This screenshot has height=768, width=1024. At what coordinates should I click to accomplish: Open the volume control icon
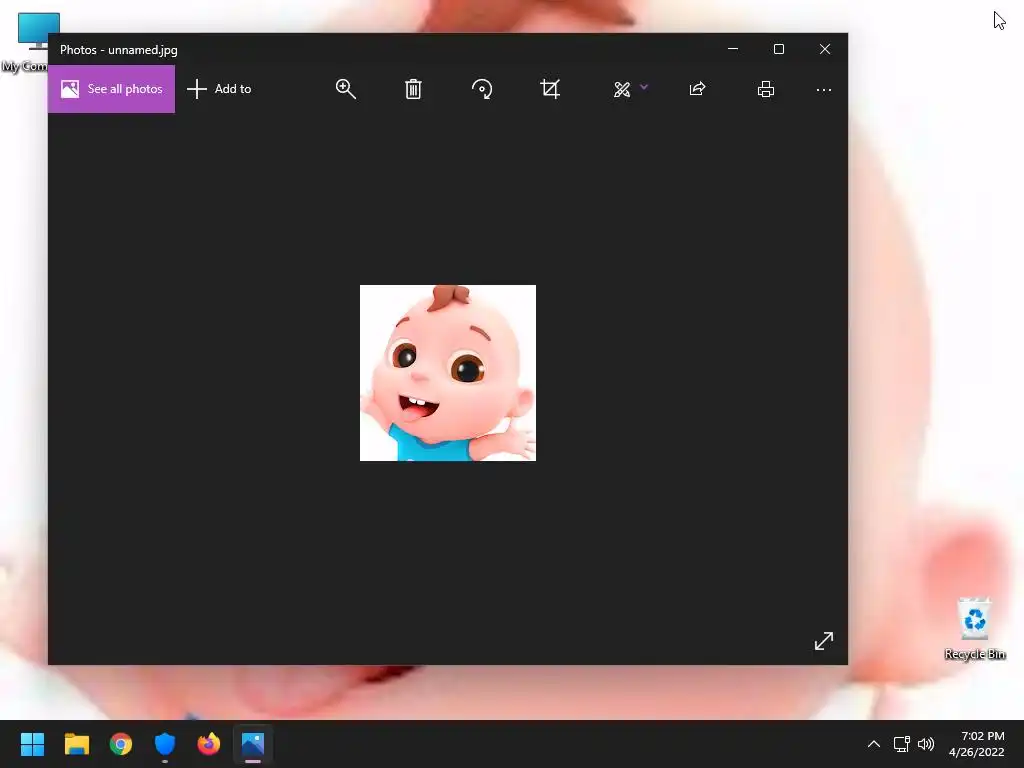pyautogui.click(x=926, y=744)
